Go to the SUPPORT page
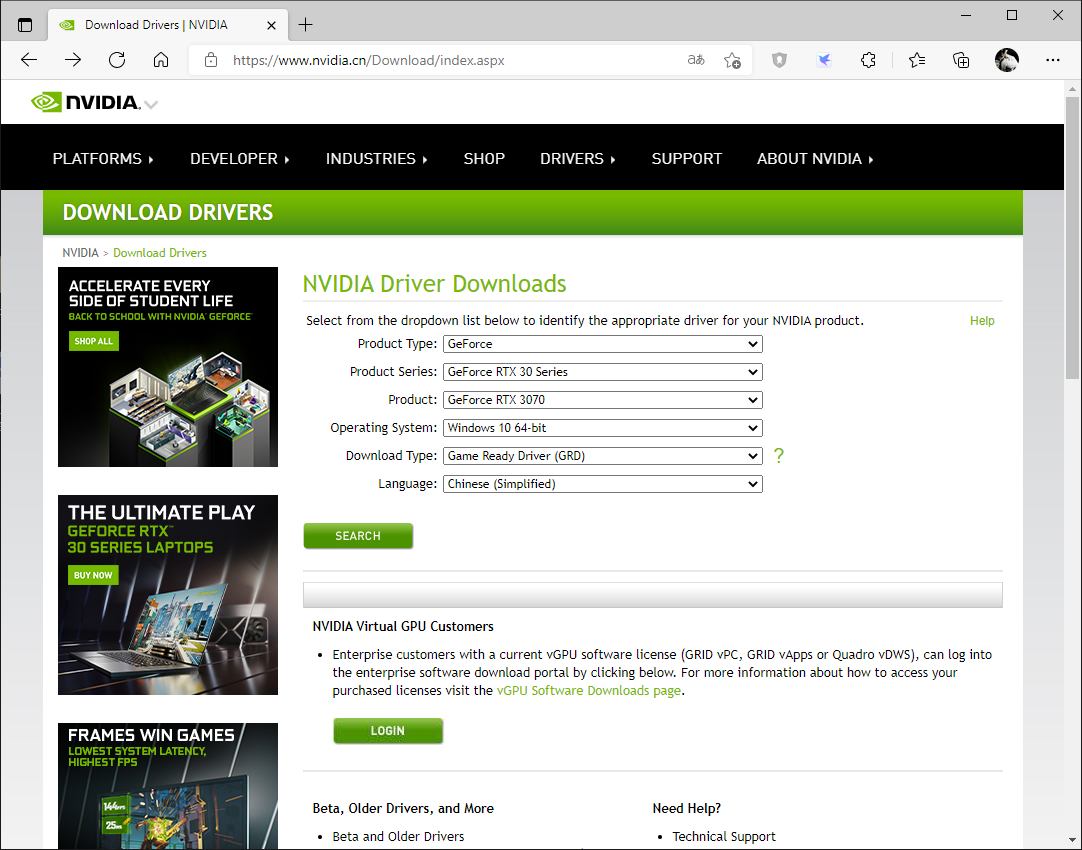1082x850 pixels. 687,159
